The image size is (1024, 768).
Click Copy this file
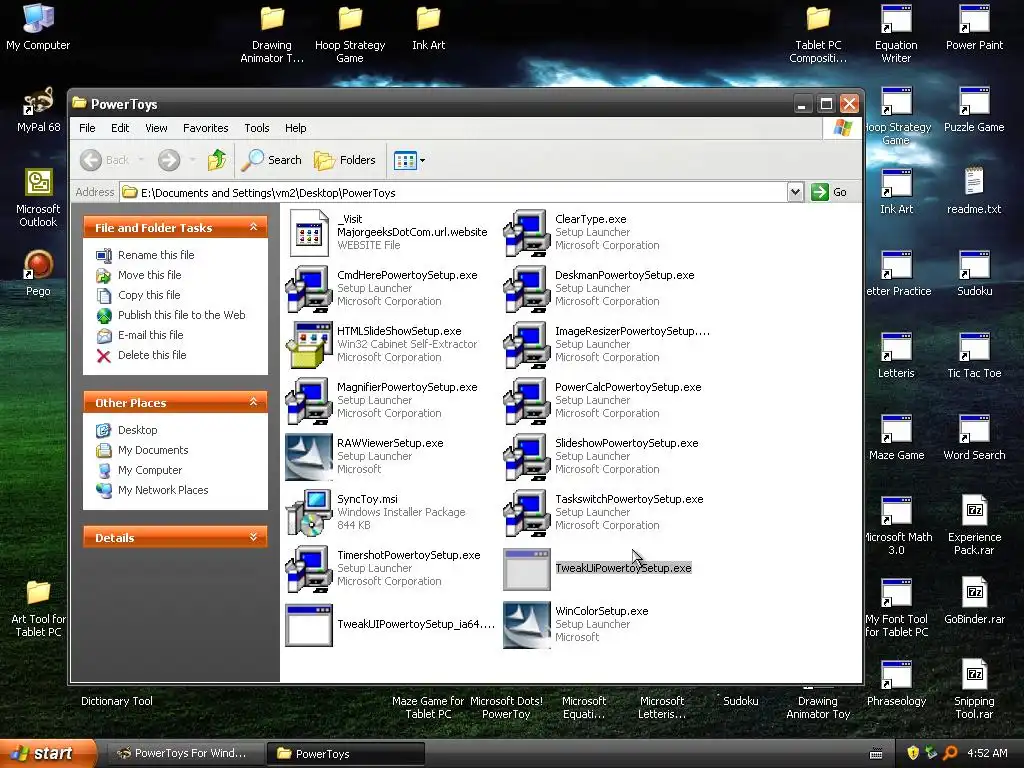point(138,295)
